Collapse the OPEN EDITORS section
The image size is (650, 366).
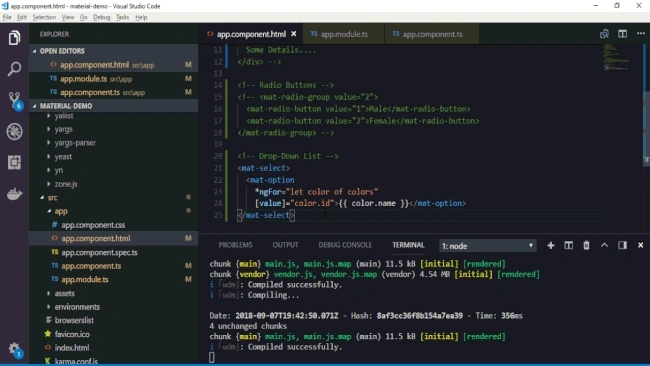tap(113, 51)
